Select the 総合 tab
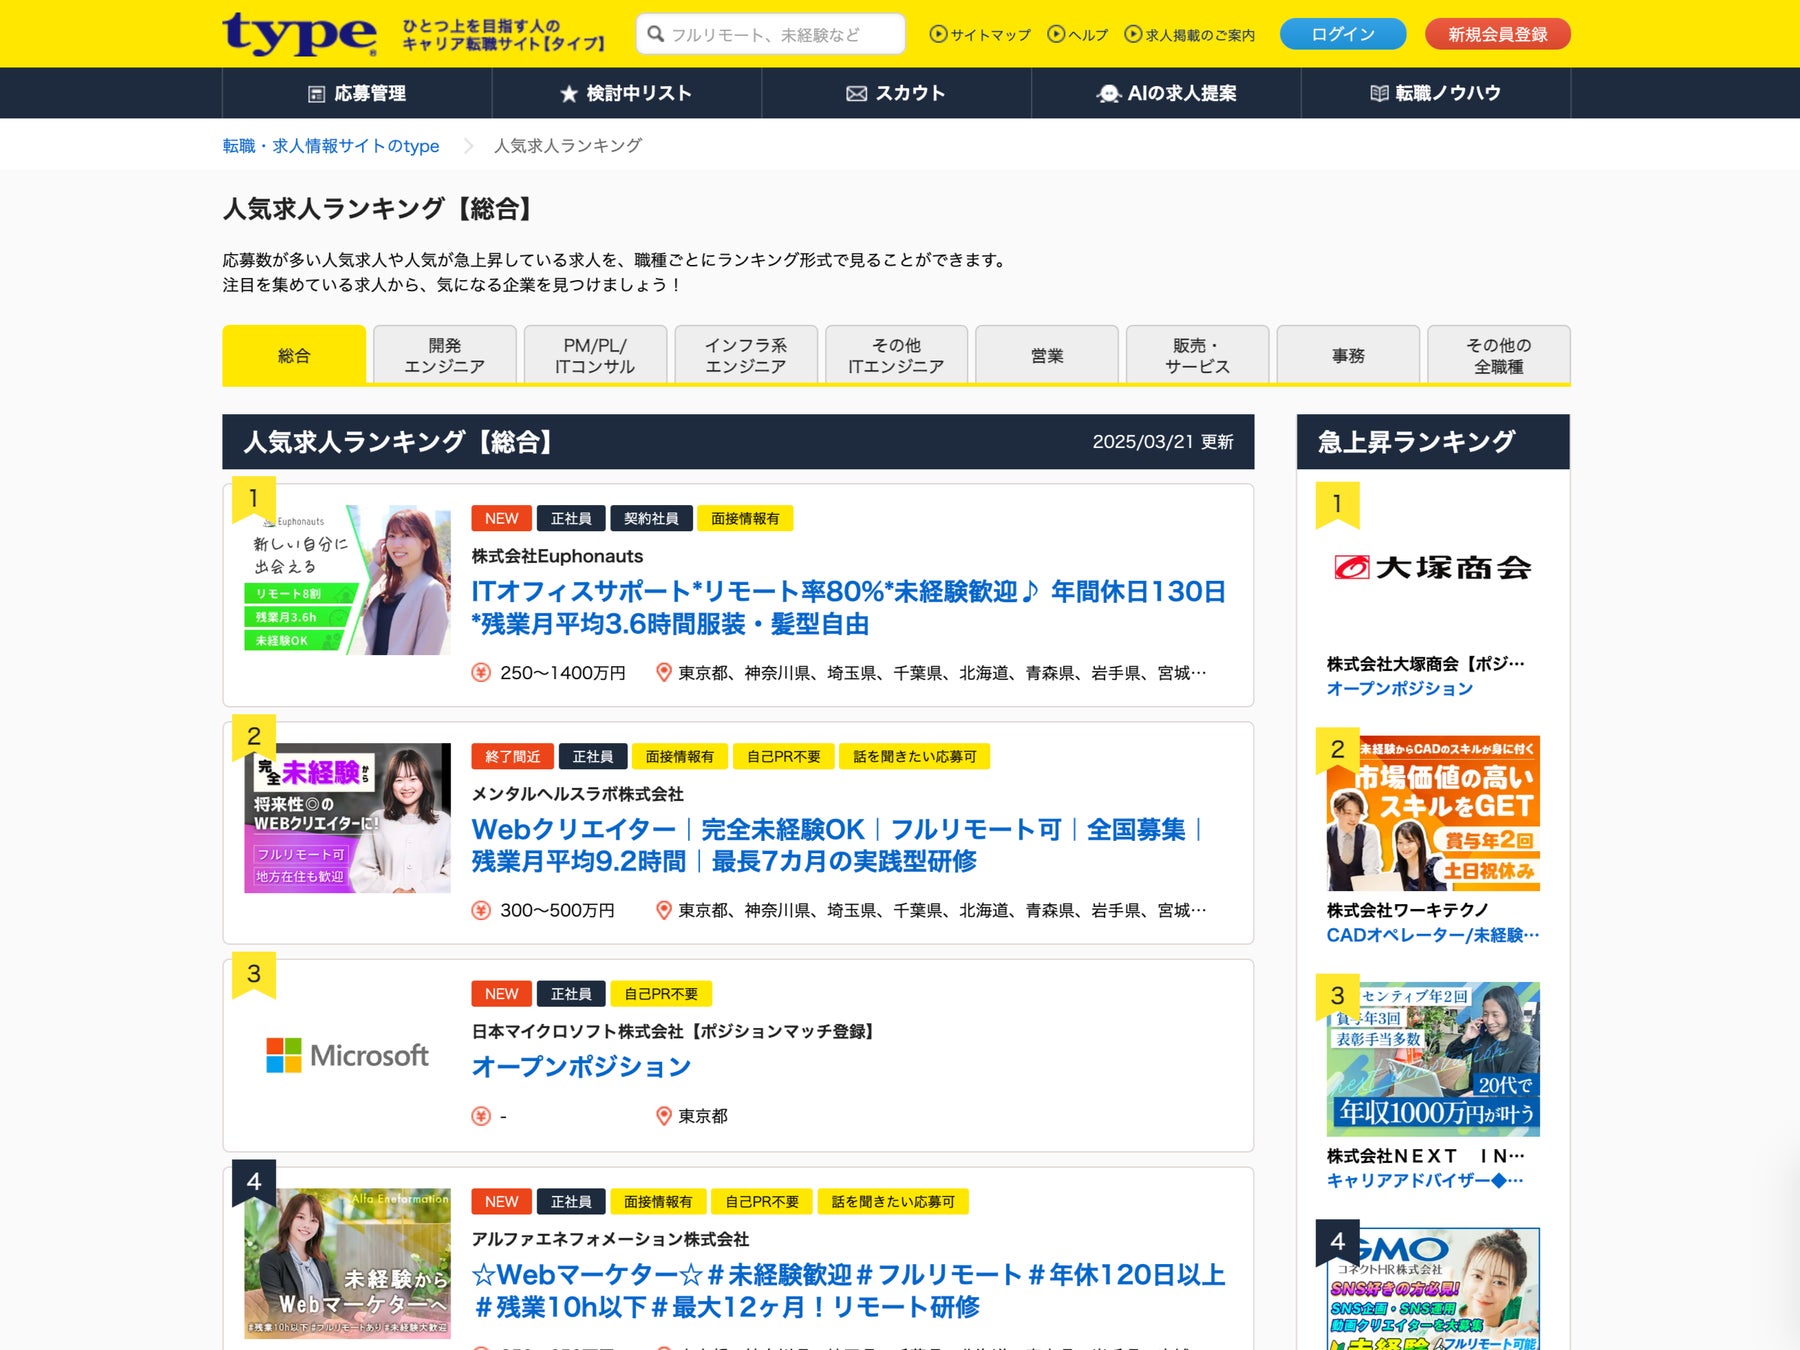 pos(294,355)
